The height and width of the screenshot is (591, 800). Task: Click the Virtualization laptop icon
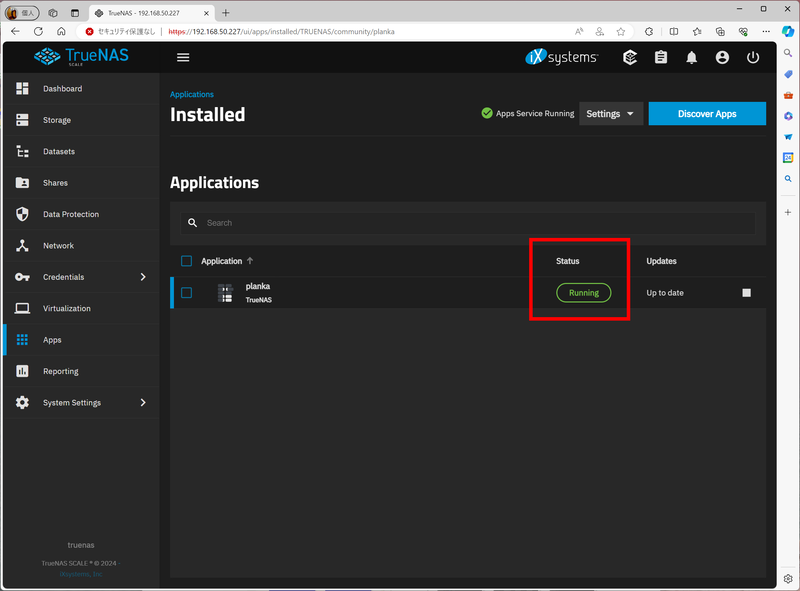click(x=22, y=308)
